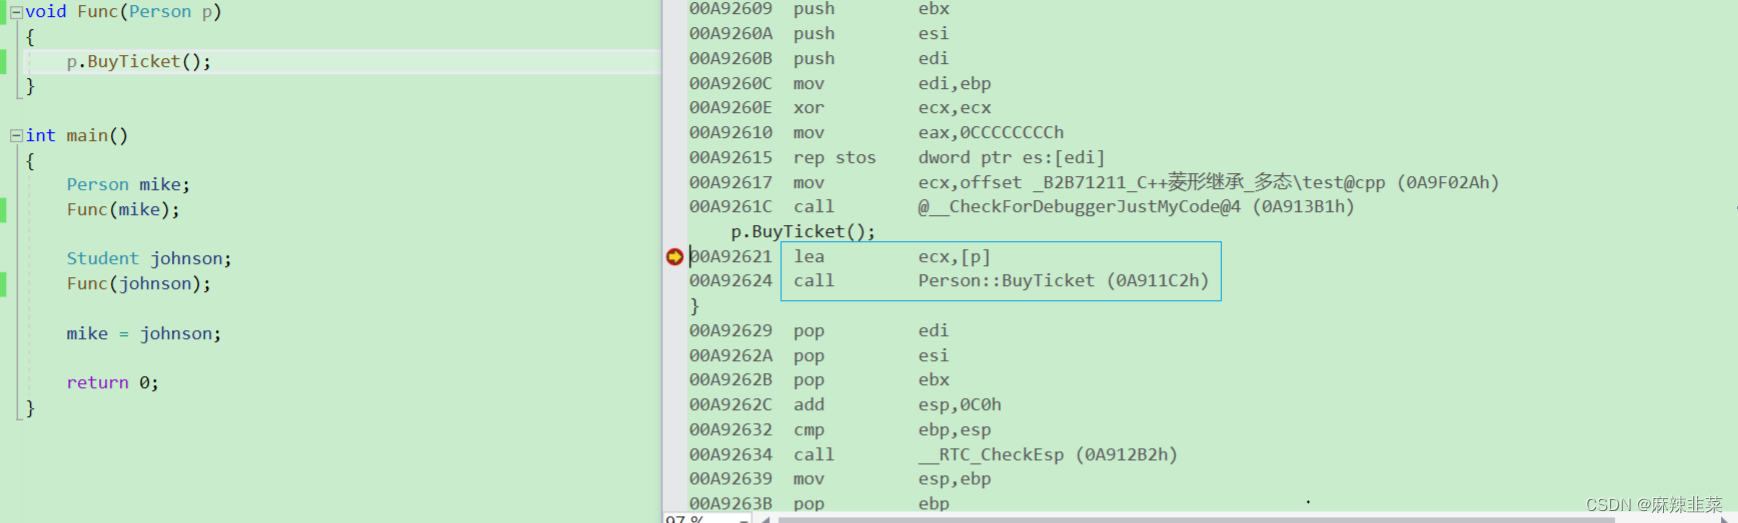The image size is (1738, 523).
Task: Collapse the void Func(Person p) block
Action: tap(16, 12)
